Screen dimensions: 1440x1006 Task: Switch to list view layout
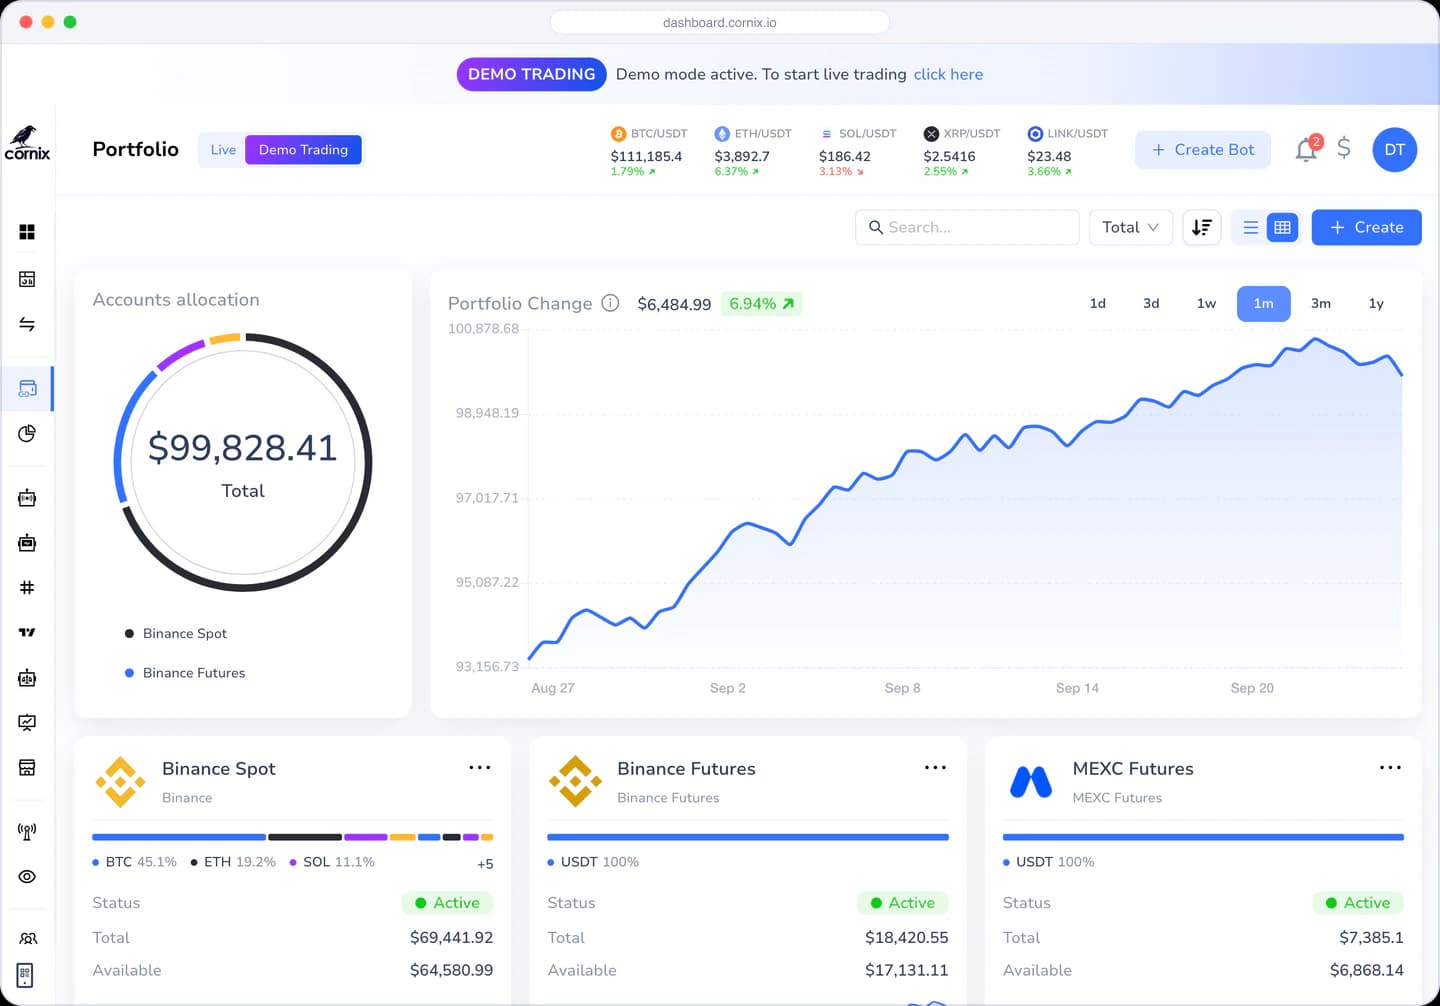click(1250, 227)
